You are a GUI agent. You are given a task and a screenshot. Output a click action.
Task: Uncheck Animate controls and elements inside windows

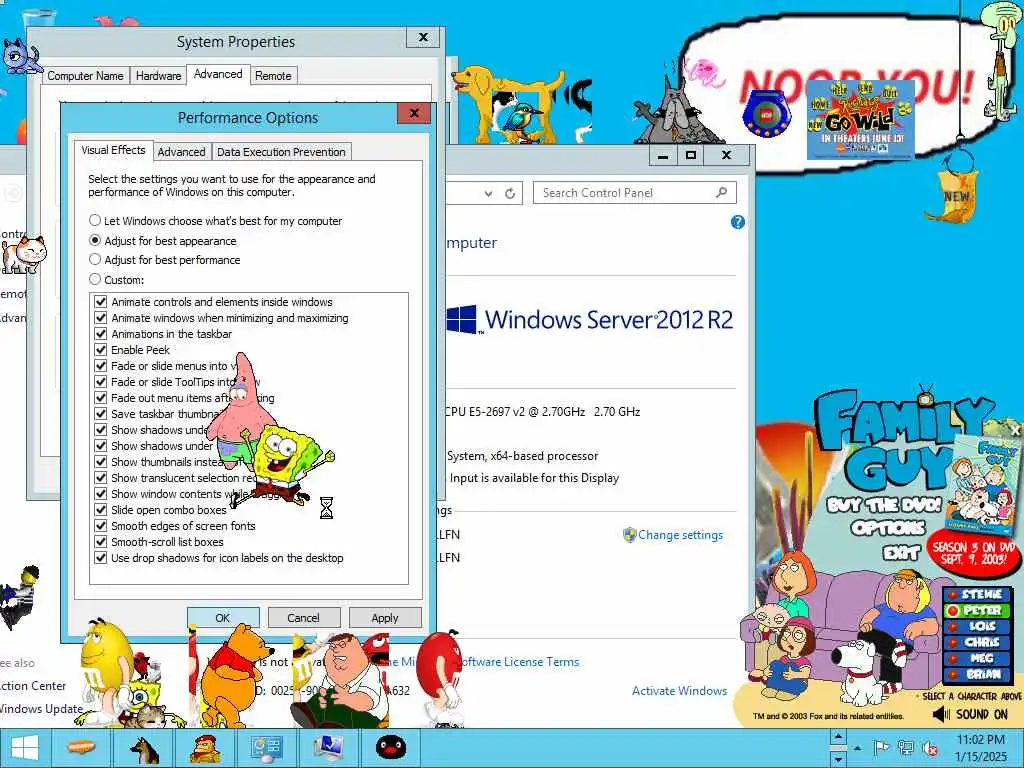click(101, 302)
